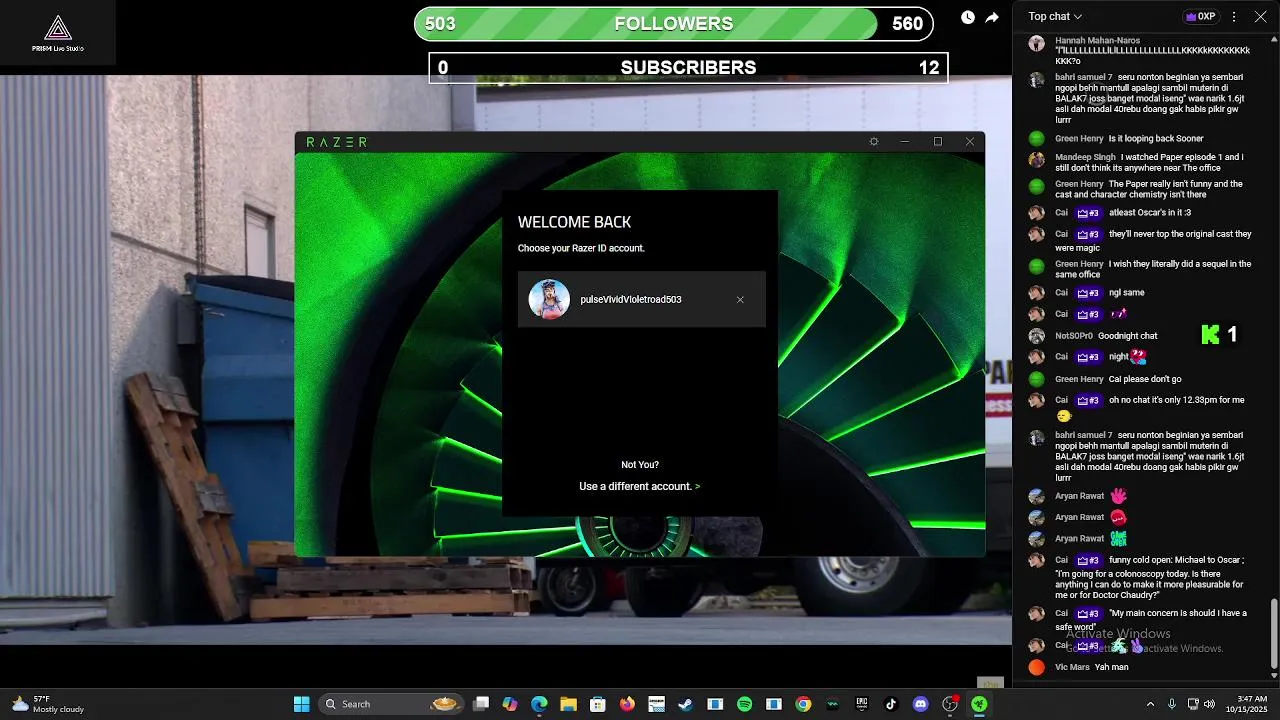Click 'oh no chat it's only 12.33pm' message
Screen dimensions: 1280x720
(x=1177, y=400)
